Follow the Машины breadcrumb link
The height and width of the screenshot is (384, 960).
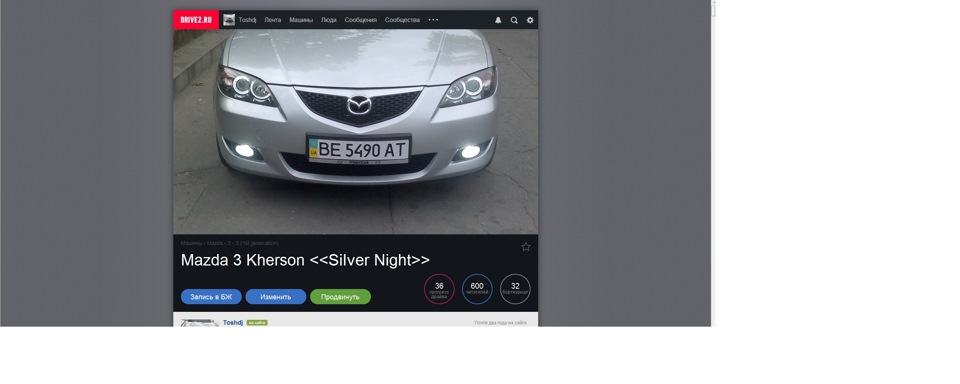pos(191,243)
